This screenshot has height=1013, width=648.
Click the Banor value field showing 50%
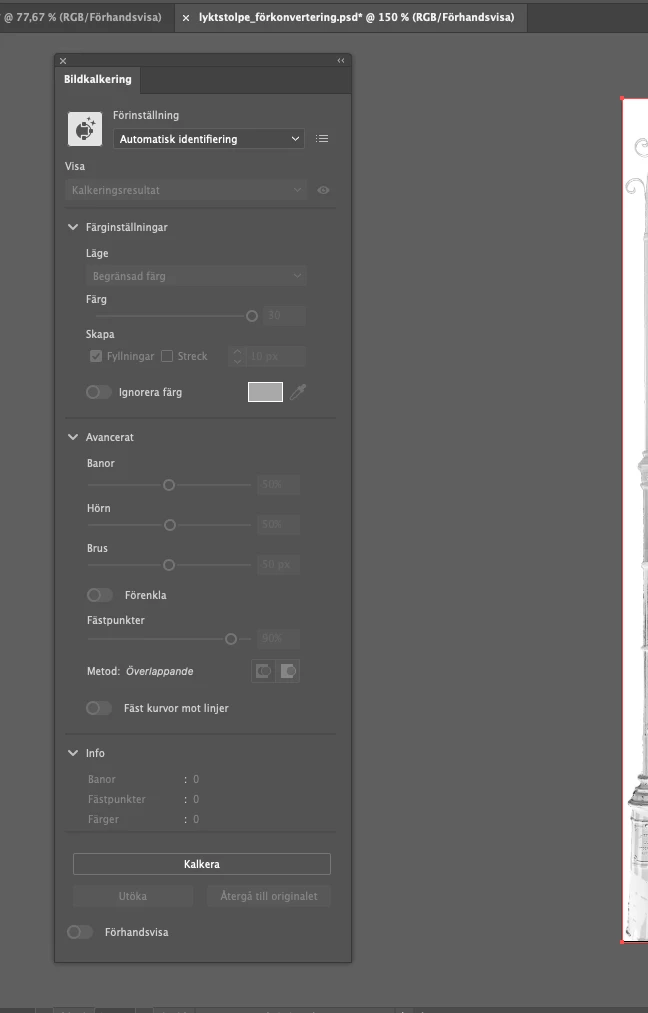pos(278,485)
